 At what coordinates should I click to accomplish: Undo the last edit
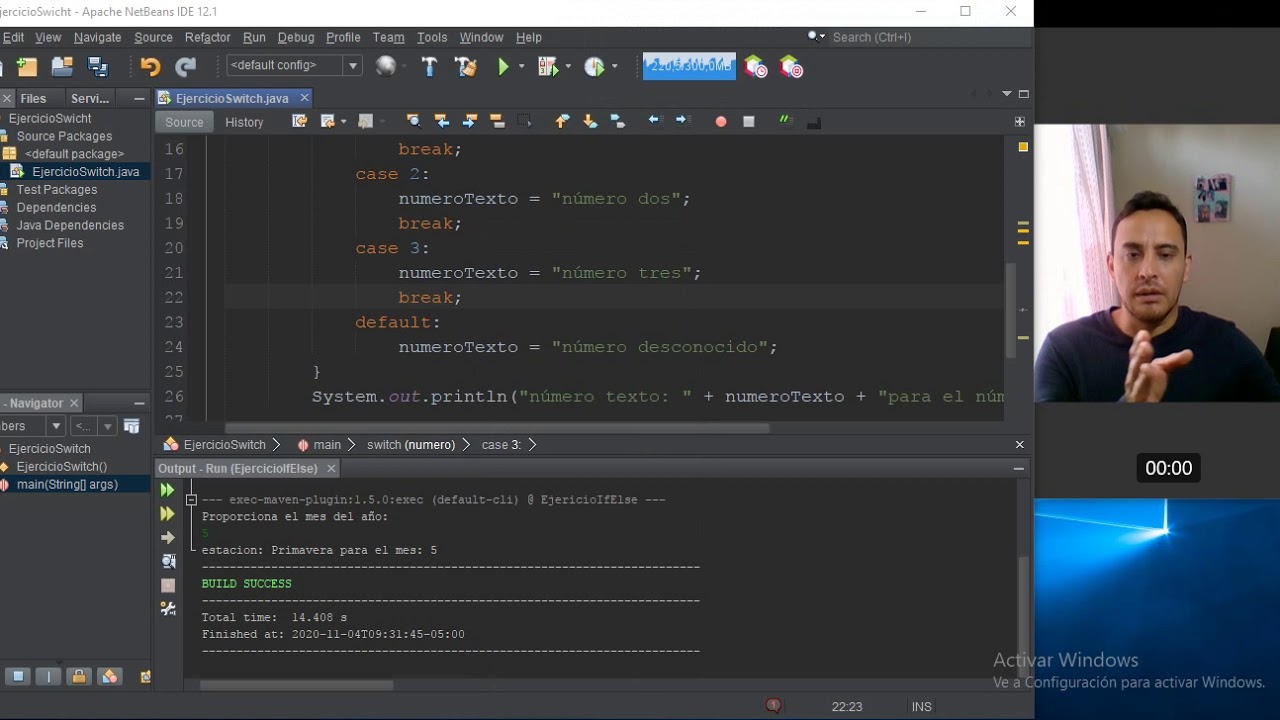150,67
